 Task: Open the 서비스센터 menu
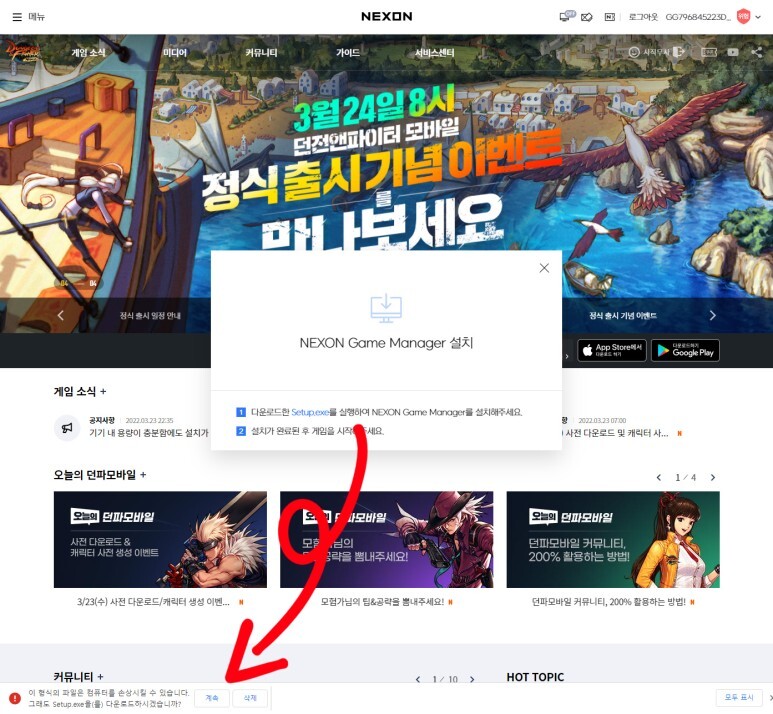tap(434, 52)
